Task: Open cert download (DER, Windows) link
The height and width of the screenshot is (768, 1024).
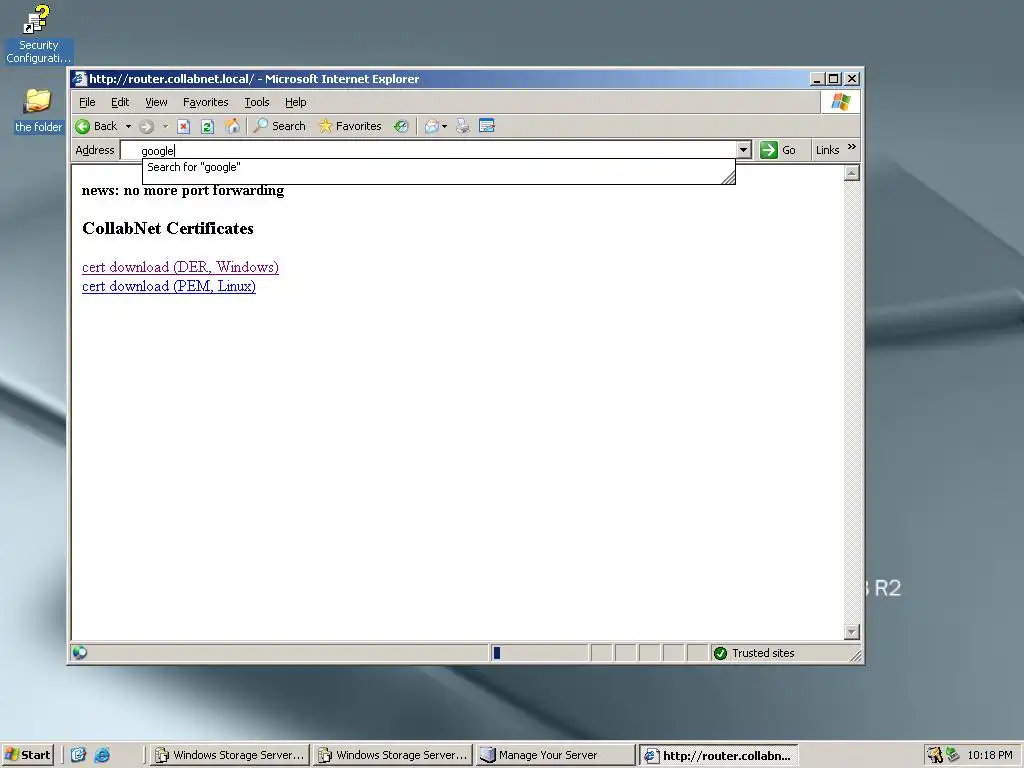Action: coord(180,267)
